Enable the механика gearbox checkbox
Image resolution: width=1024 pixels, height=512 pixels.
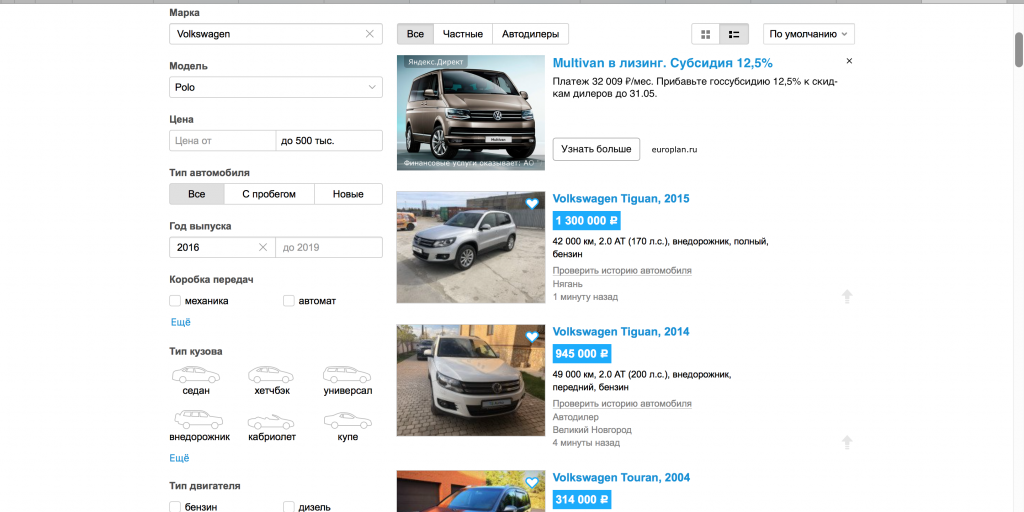[x=176, y=301]
